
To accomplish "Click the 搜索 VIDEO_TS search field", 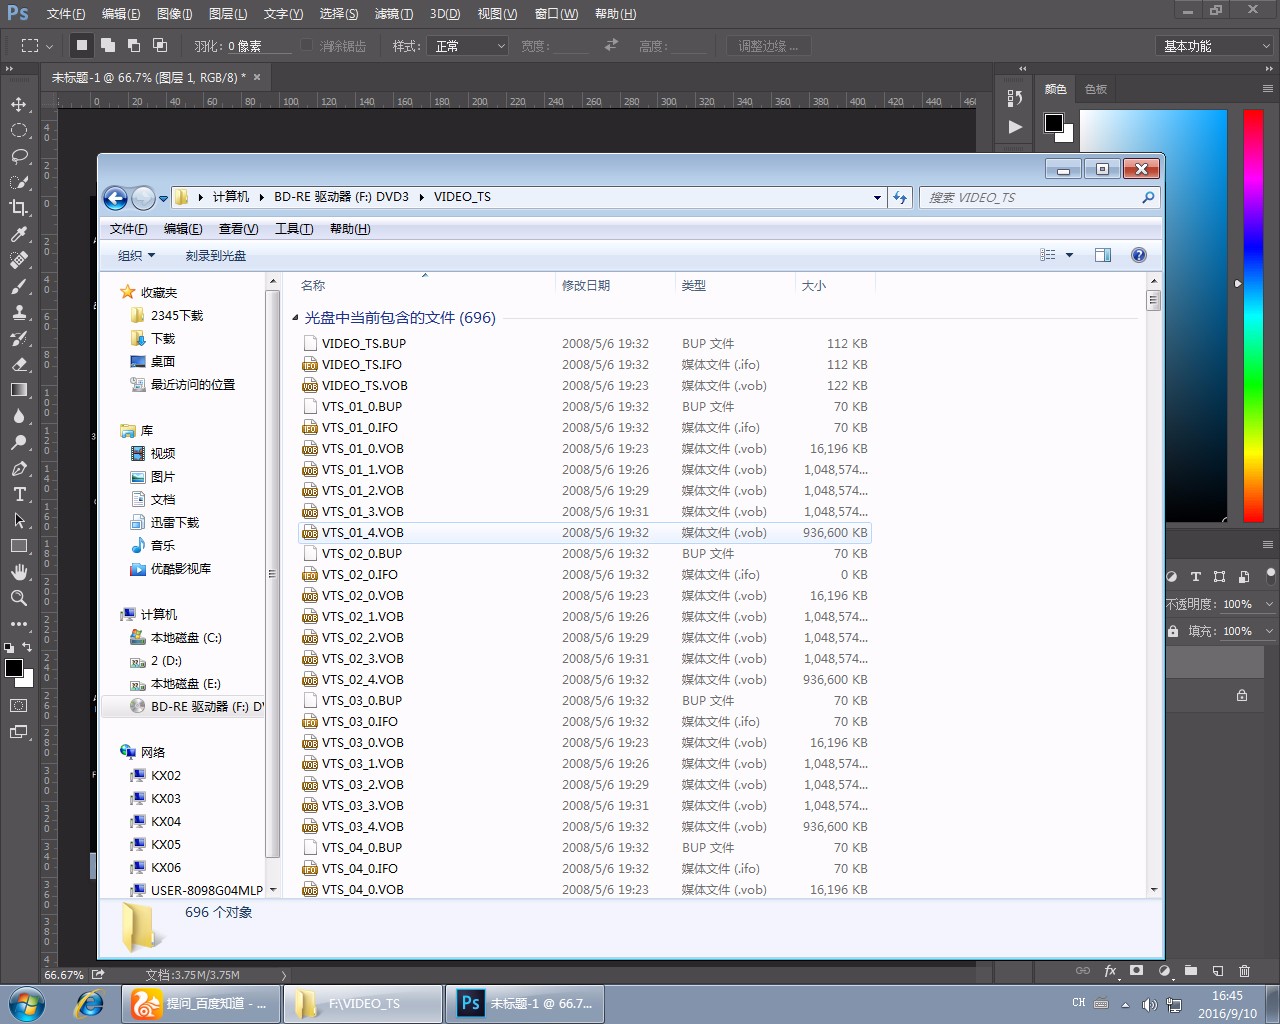I will pyautogui.click(x=1030, y=197).
